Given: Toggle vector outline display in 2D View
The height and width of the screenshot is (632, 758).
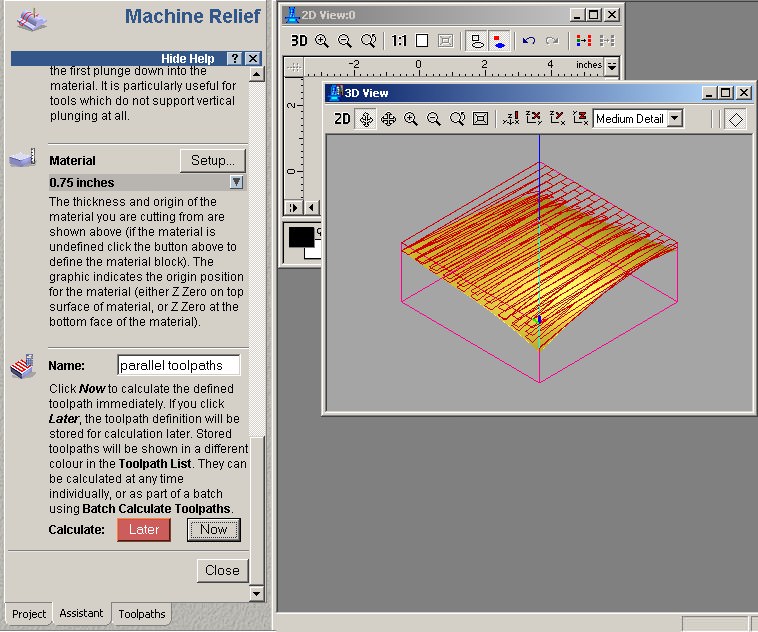Looking at the screenshot, I should pyautogui.click(x=477, y=41).
